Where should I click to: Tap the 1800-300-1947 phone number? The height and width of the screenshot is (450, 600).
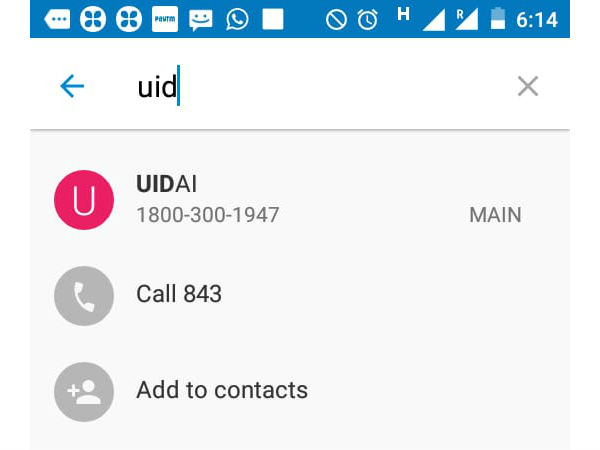tap(208, 215)
